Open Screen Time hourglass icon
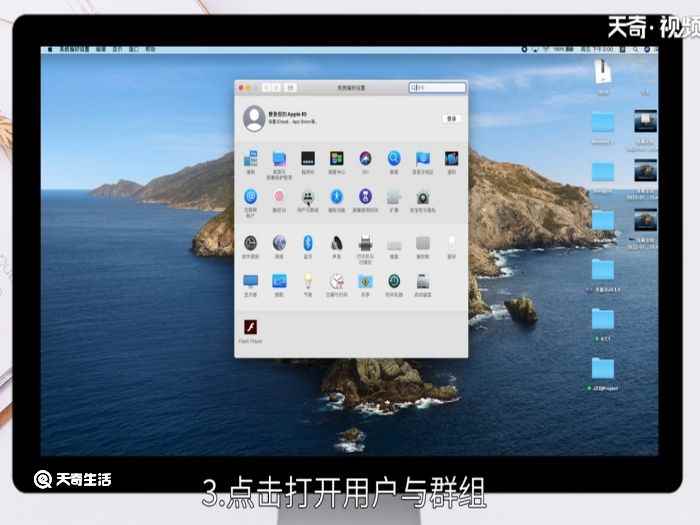This screenshot has width=700, height=525. pos(365,197)
